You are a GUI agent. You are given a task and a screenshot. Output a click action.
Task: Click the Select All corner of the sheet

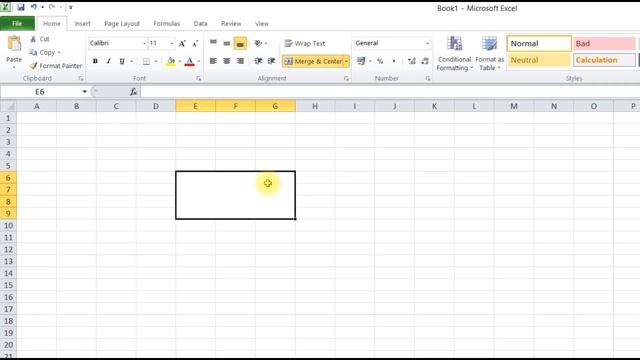[x=8, y=106]
